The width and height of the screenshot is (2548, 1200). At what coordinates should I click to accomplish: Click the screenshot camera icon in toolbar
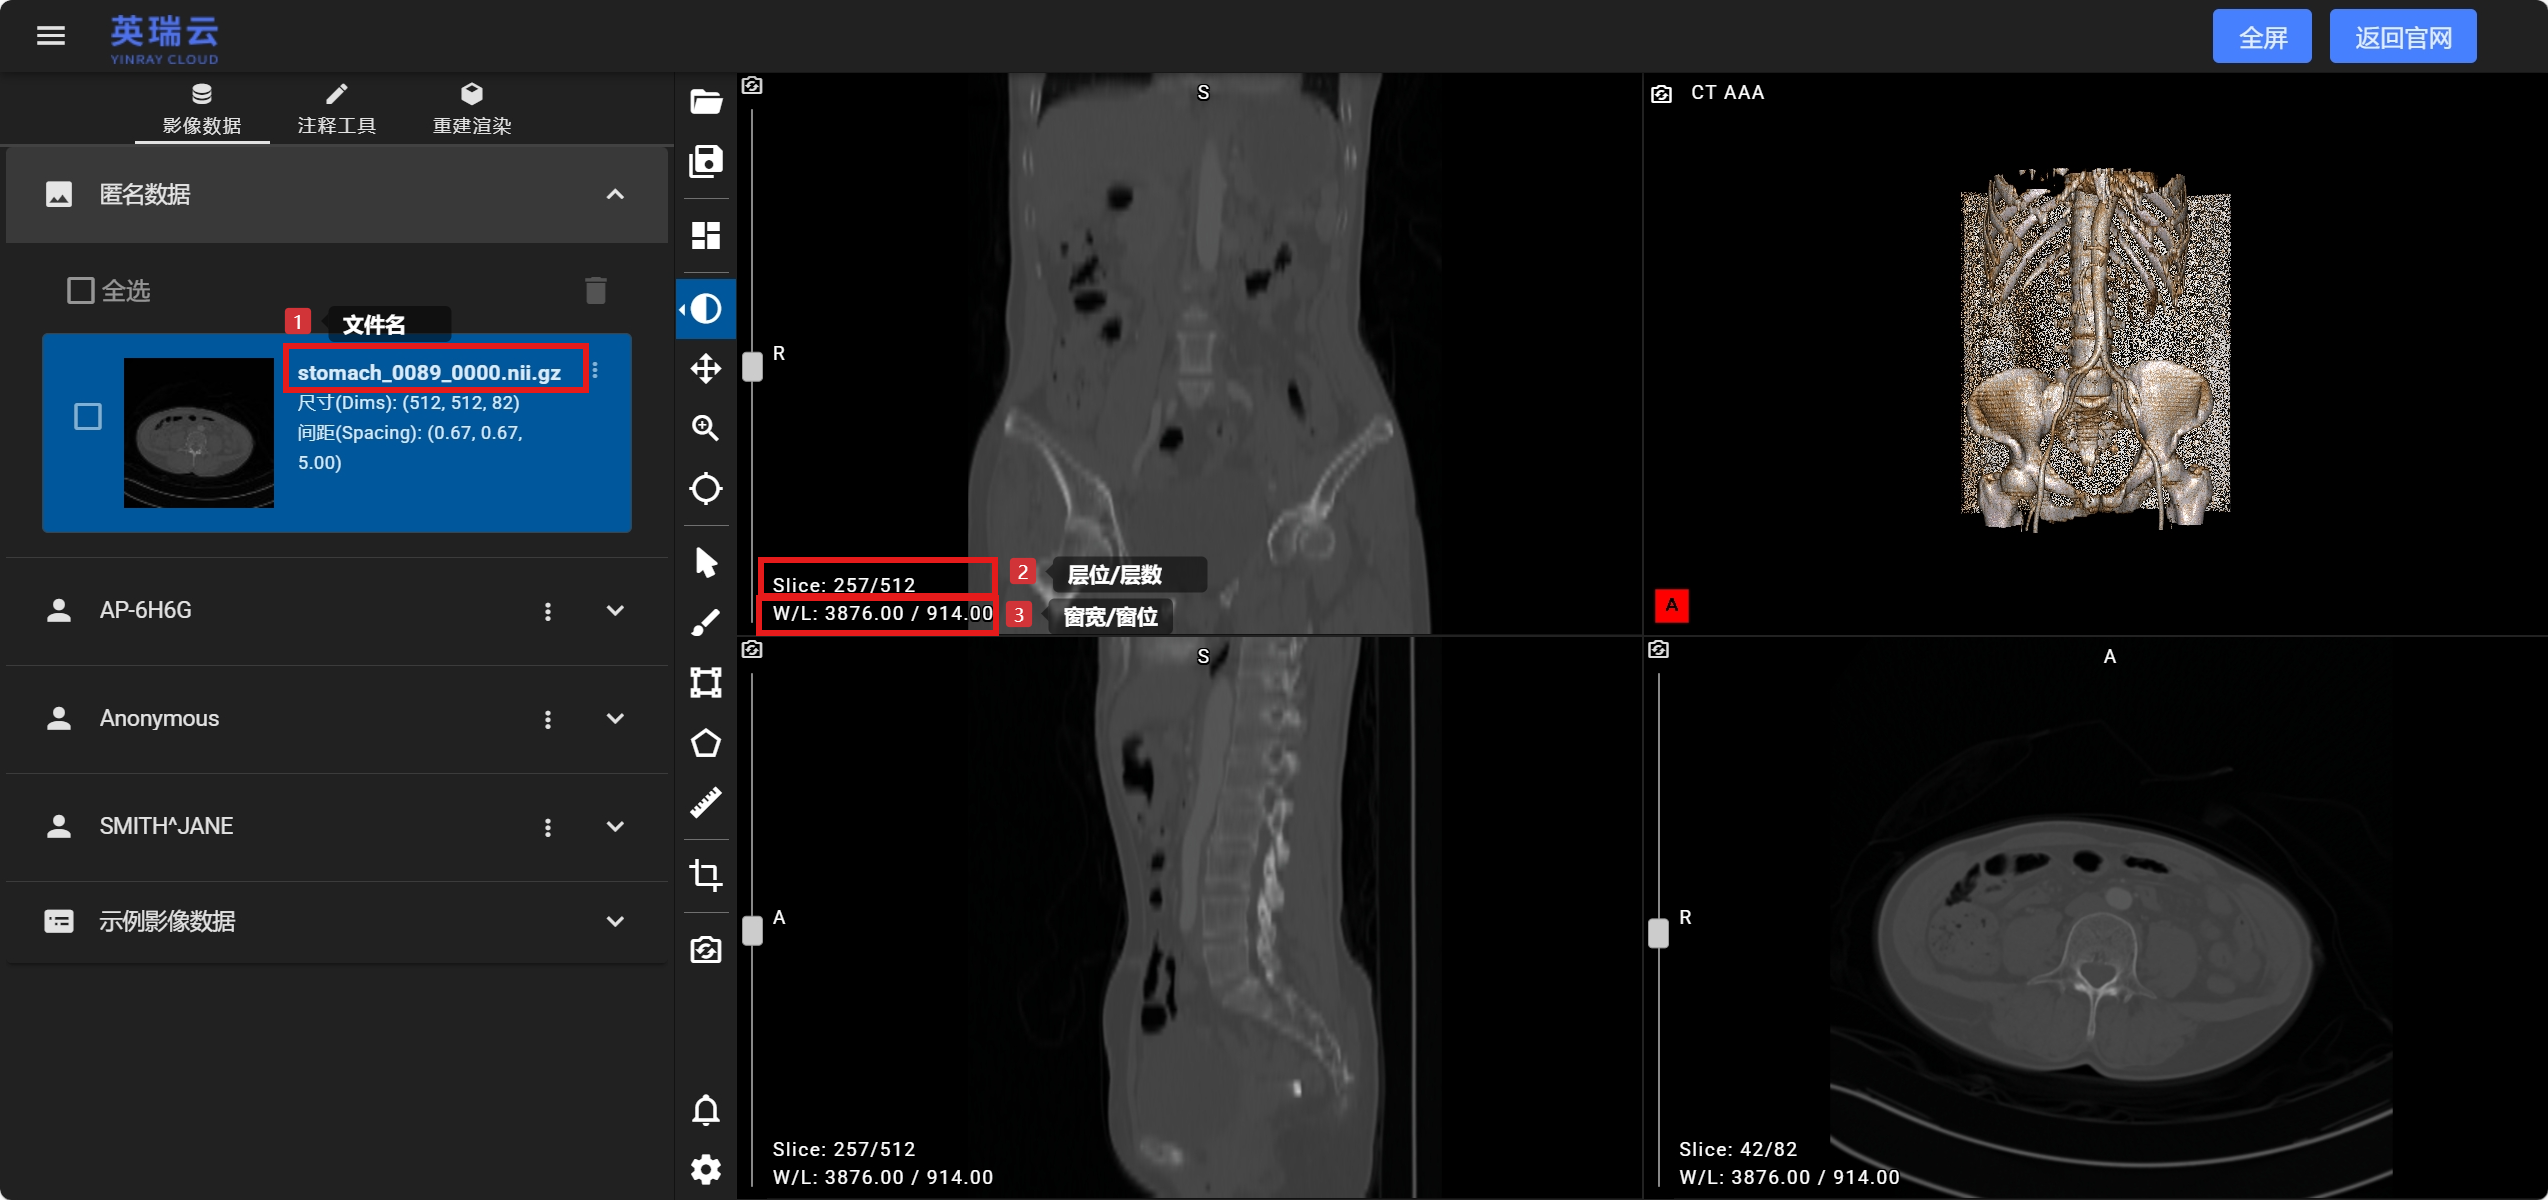pos(706,949)
